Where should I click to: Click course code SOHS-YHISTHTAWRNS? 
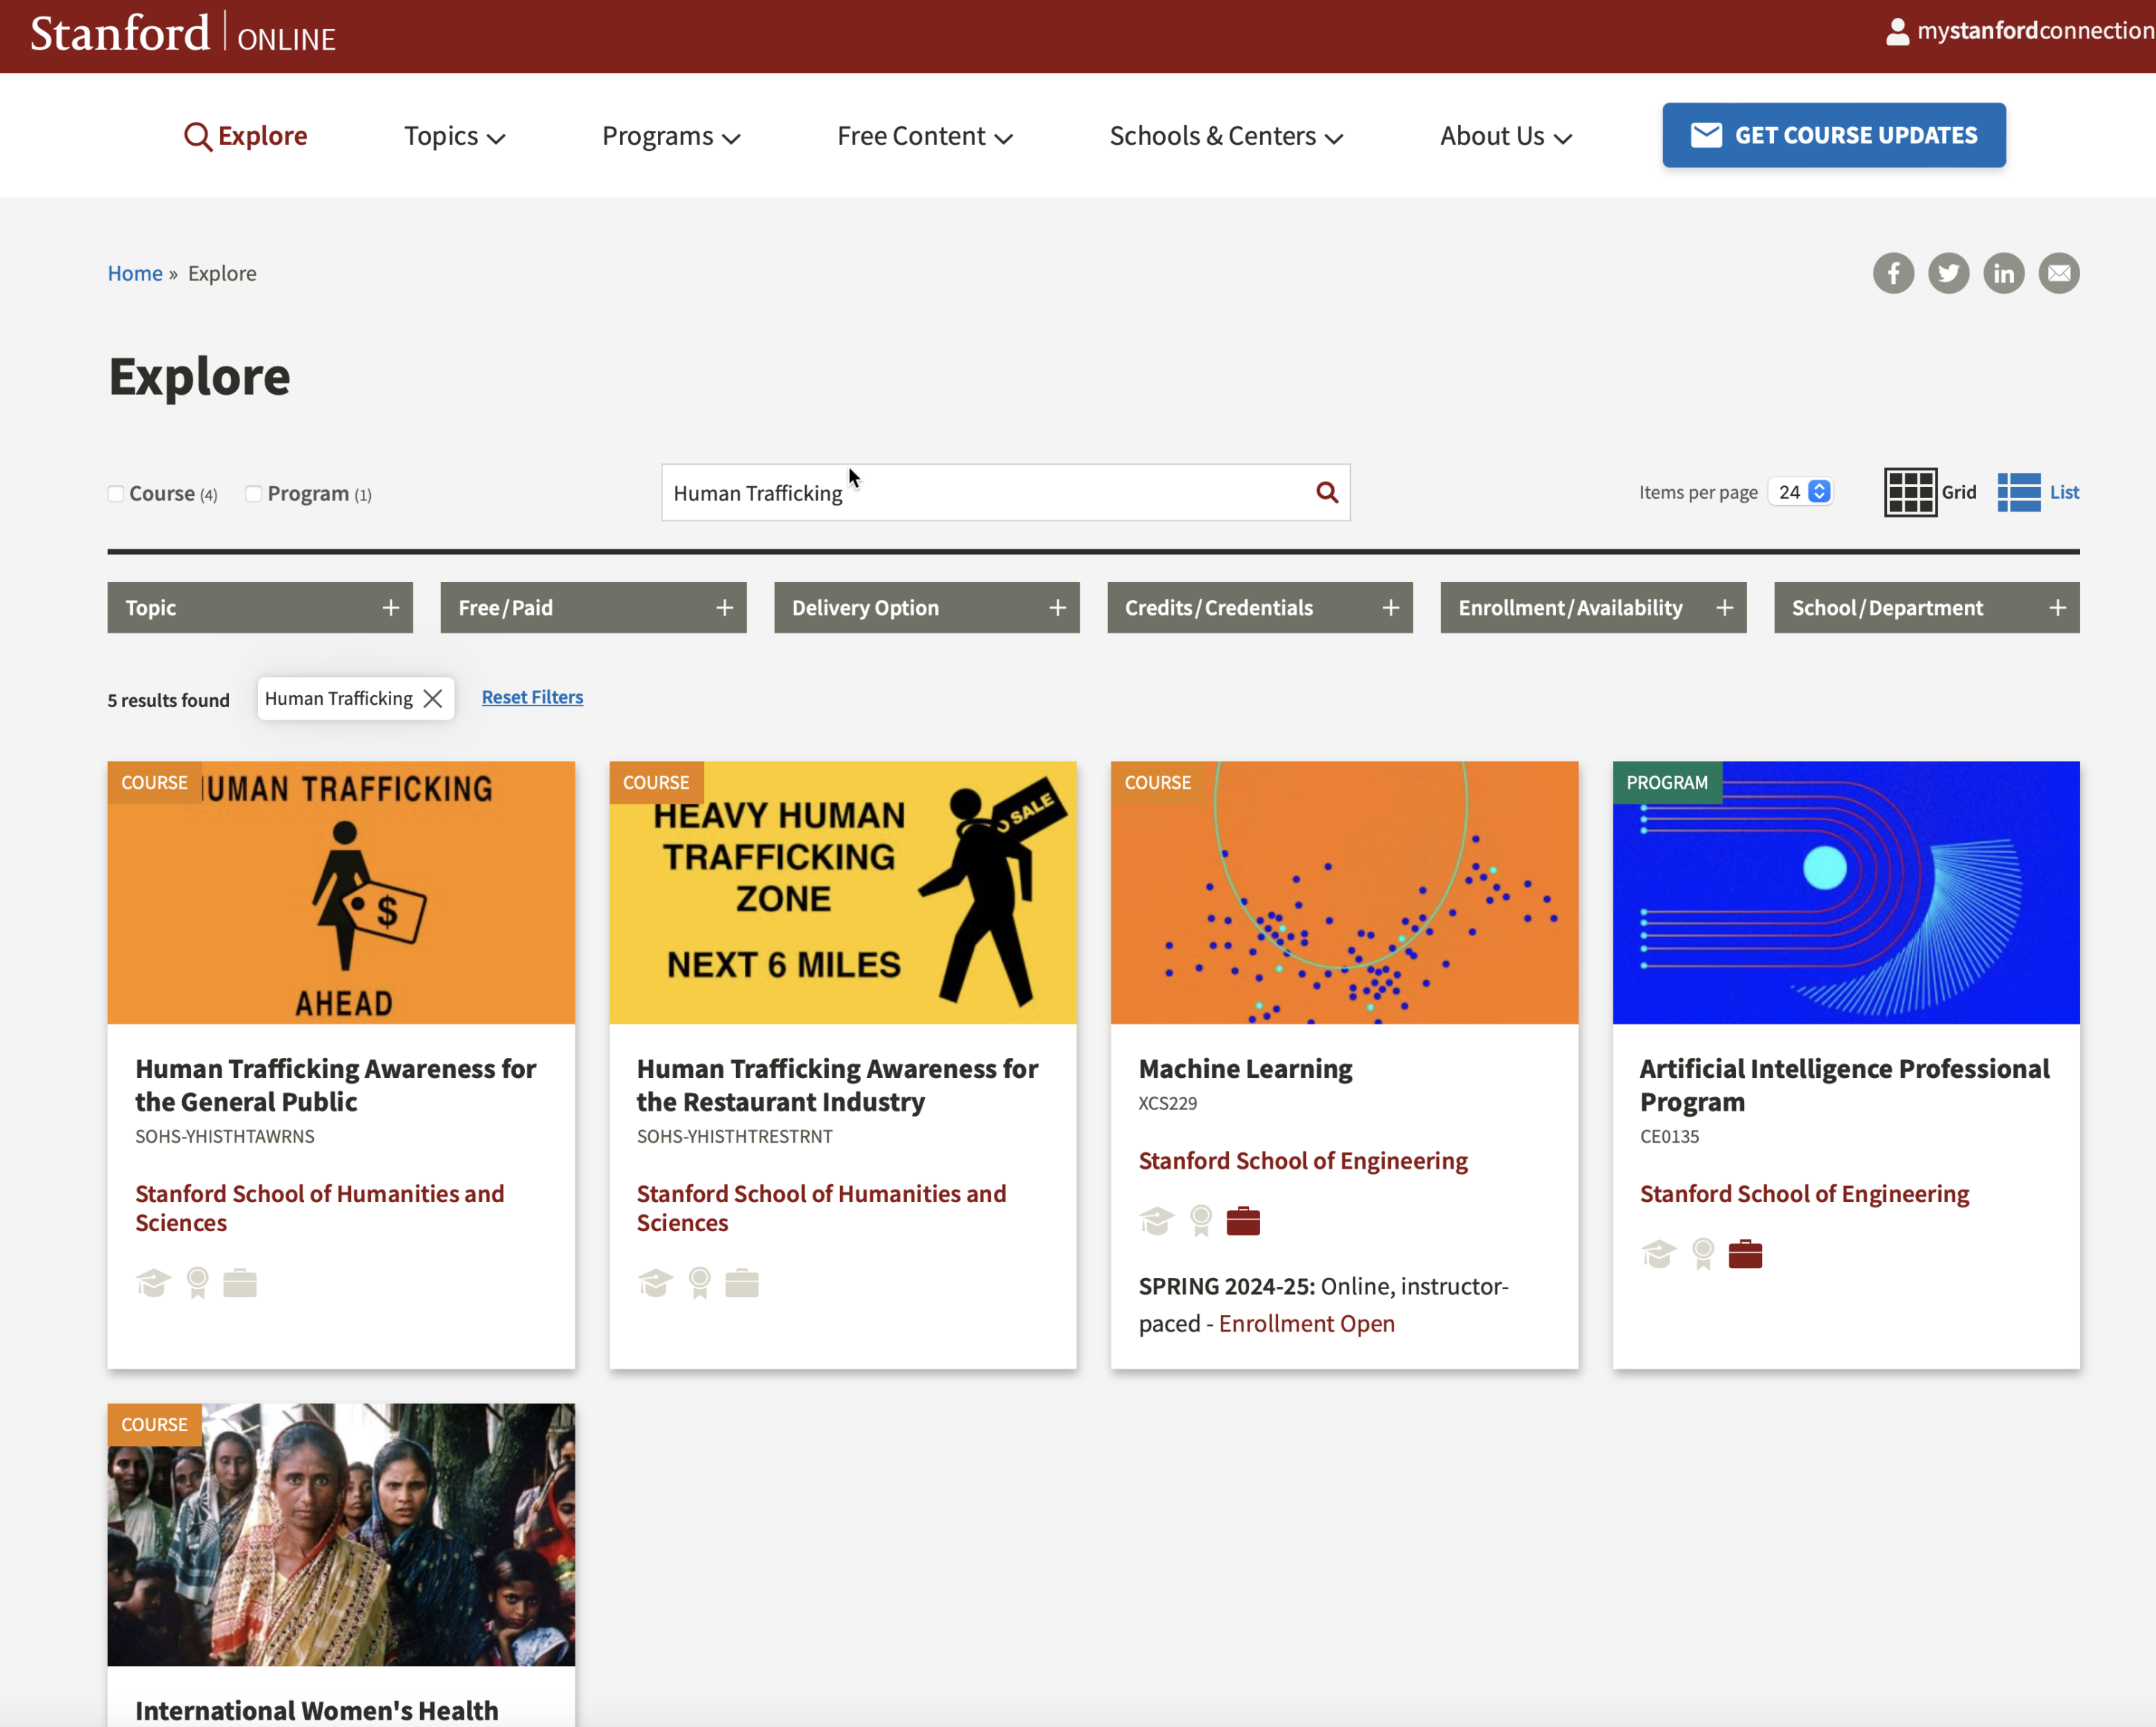coord(225,1136)
